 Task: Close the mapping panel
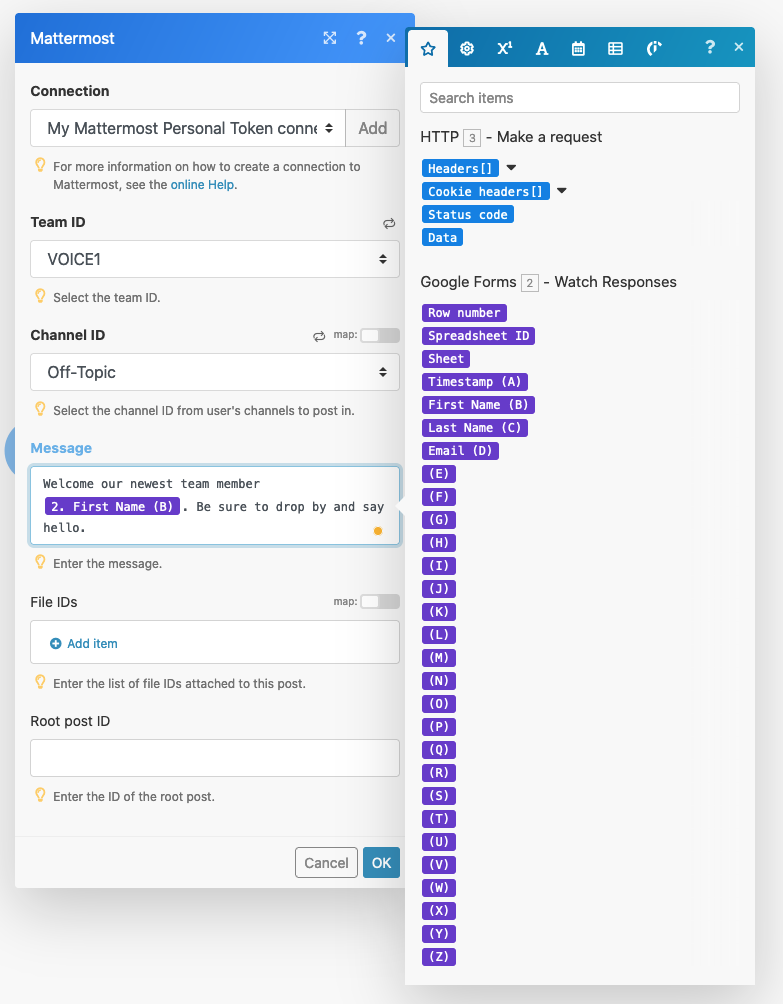pos(739,47)
